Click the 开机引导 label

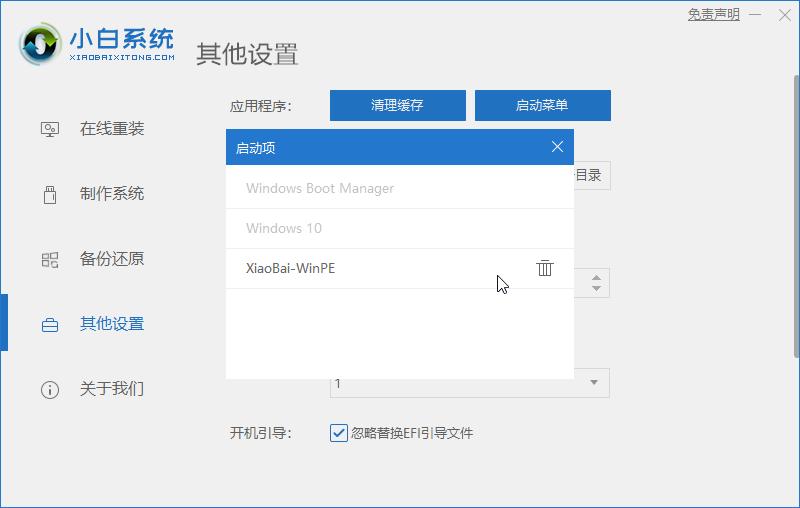[261, 433]
